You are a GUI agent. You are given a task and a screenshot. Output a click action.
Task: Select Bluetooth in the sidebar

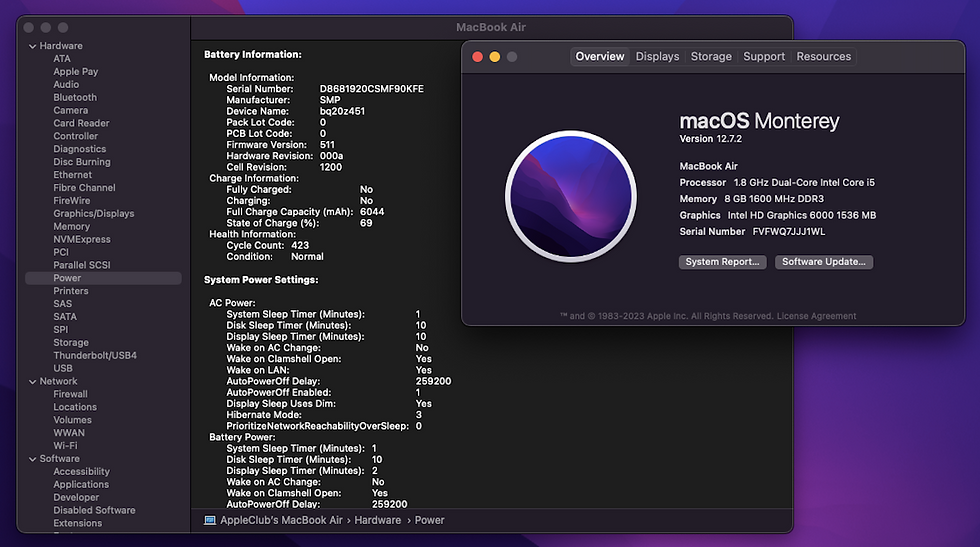tap(75, 98)
